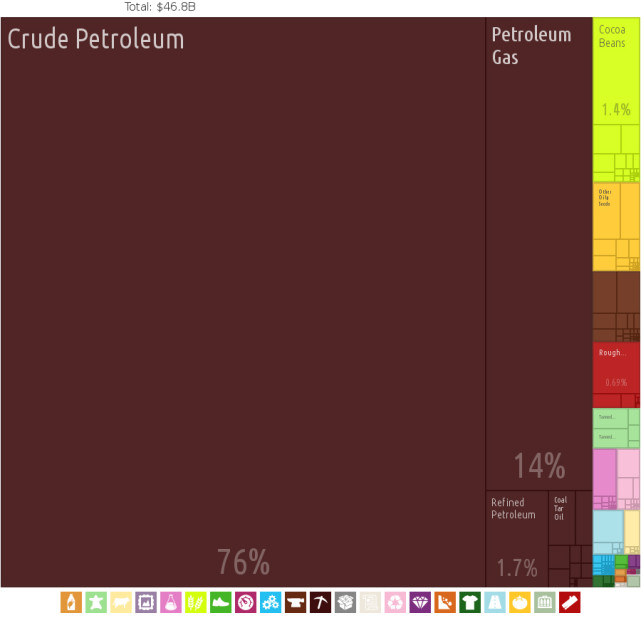
Task: Select the pale yellow cow category icon
Action: pos(121,602)
